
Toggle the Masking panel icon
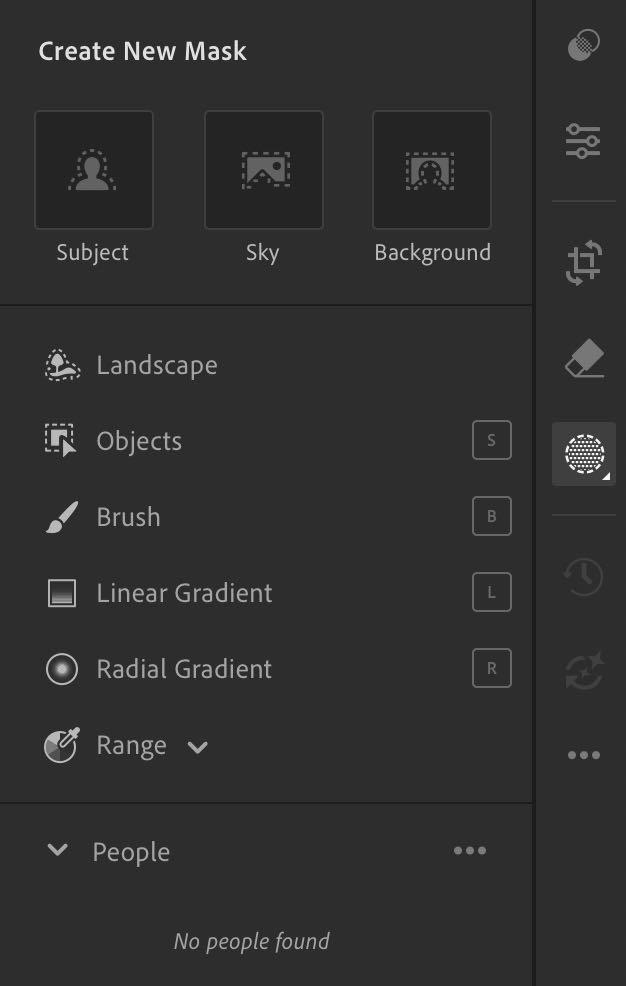584,454
